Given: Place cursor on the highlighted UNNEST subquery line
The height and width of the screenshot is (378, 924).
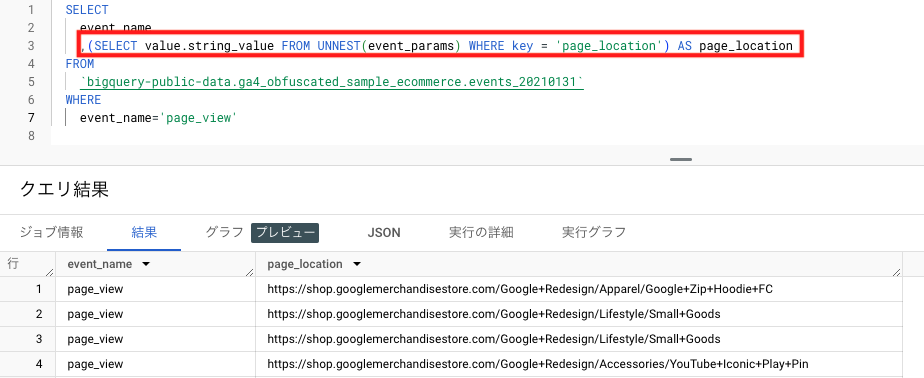Looking at the screenshot, I should click(440, 45).
